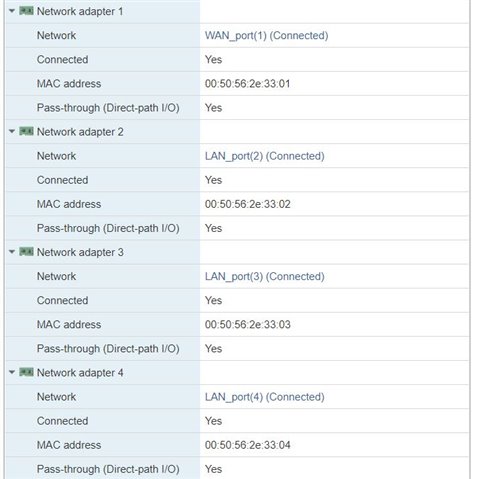478x479 pixels.
Task: Click MAC address 00:50:56:2e:33:01 value
Action: point(247,83)
